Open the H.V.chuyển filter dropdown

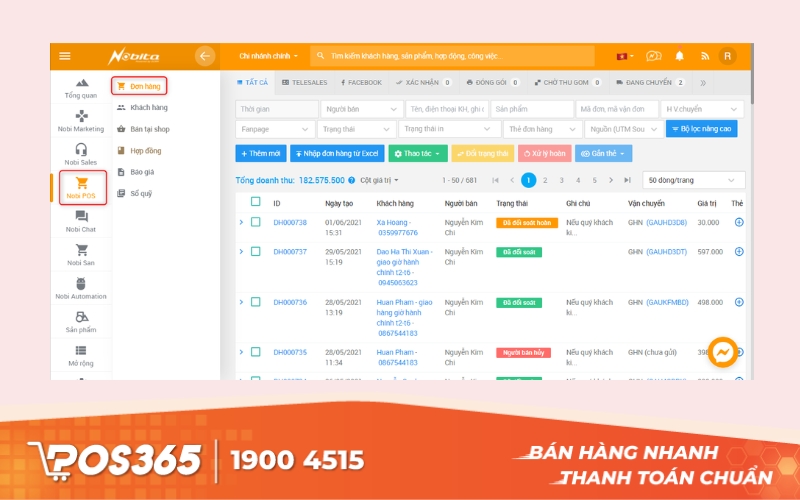(x=702, y=109)
